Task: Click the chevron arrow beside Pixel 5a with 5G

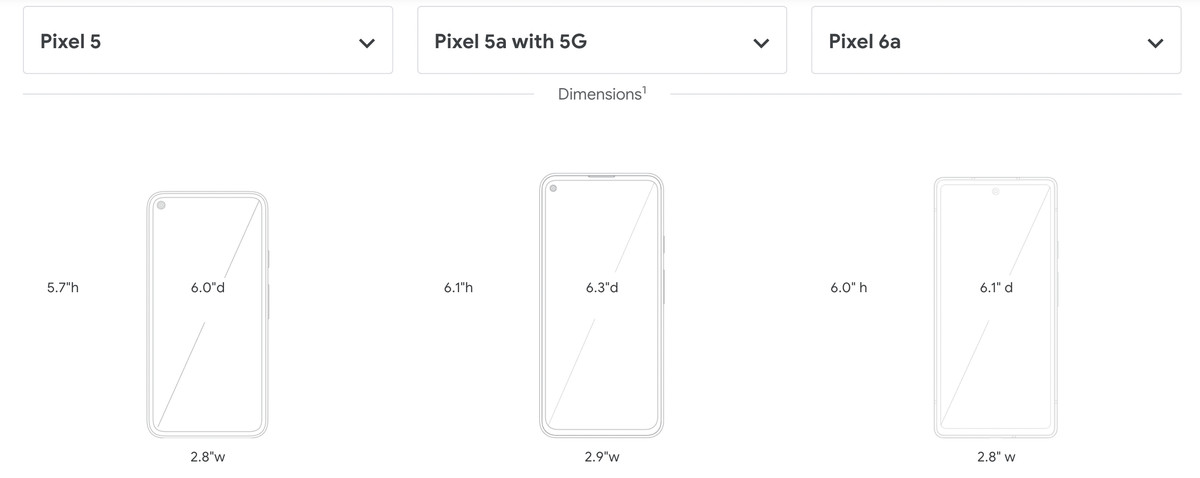Action: pos(761,43)
